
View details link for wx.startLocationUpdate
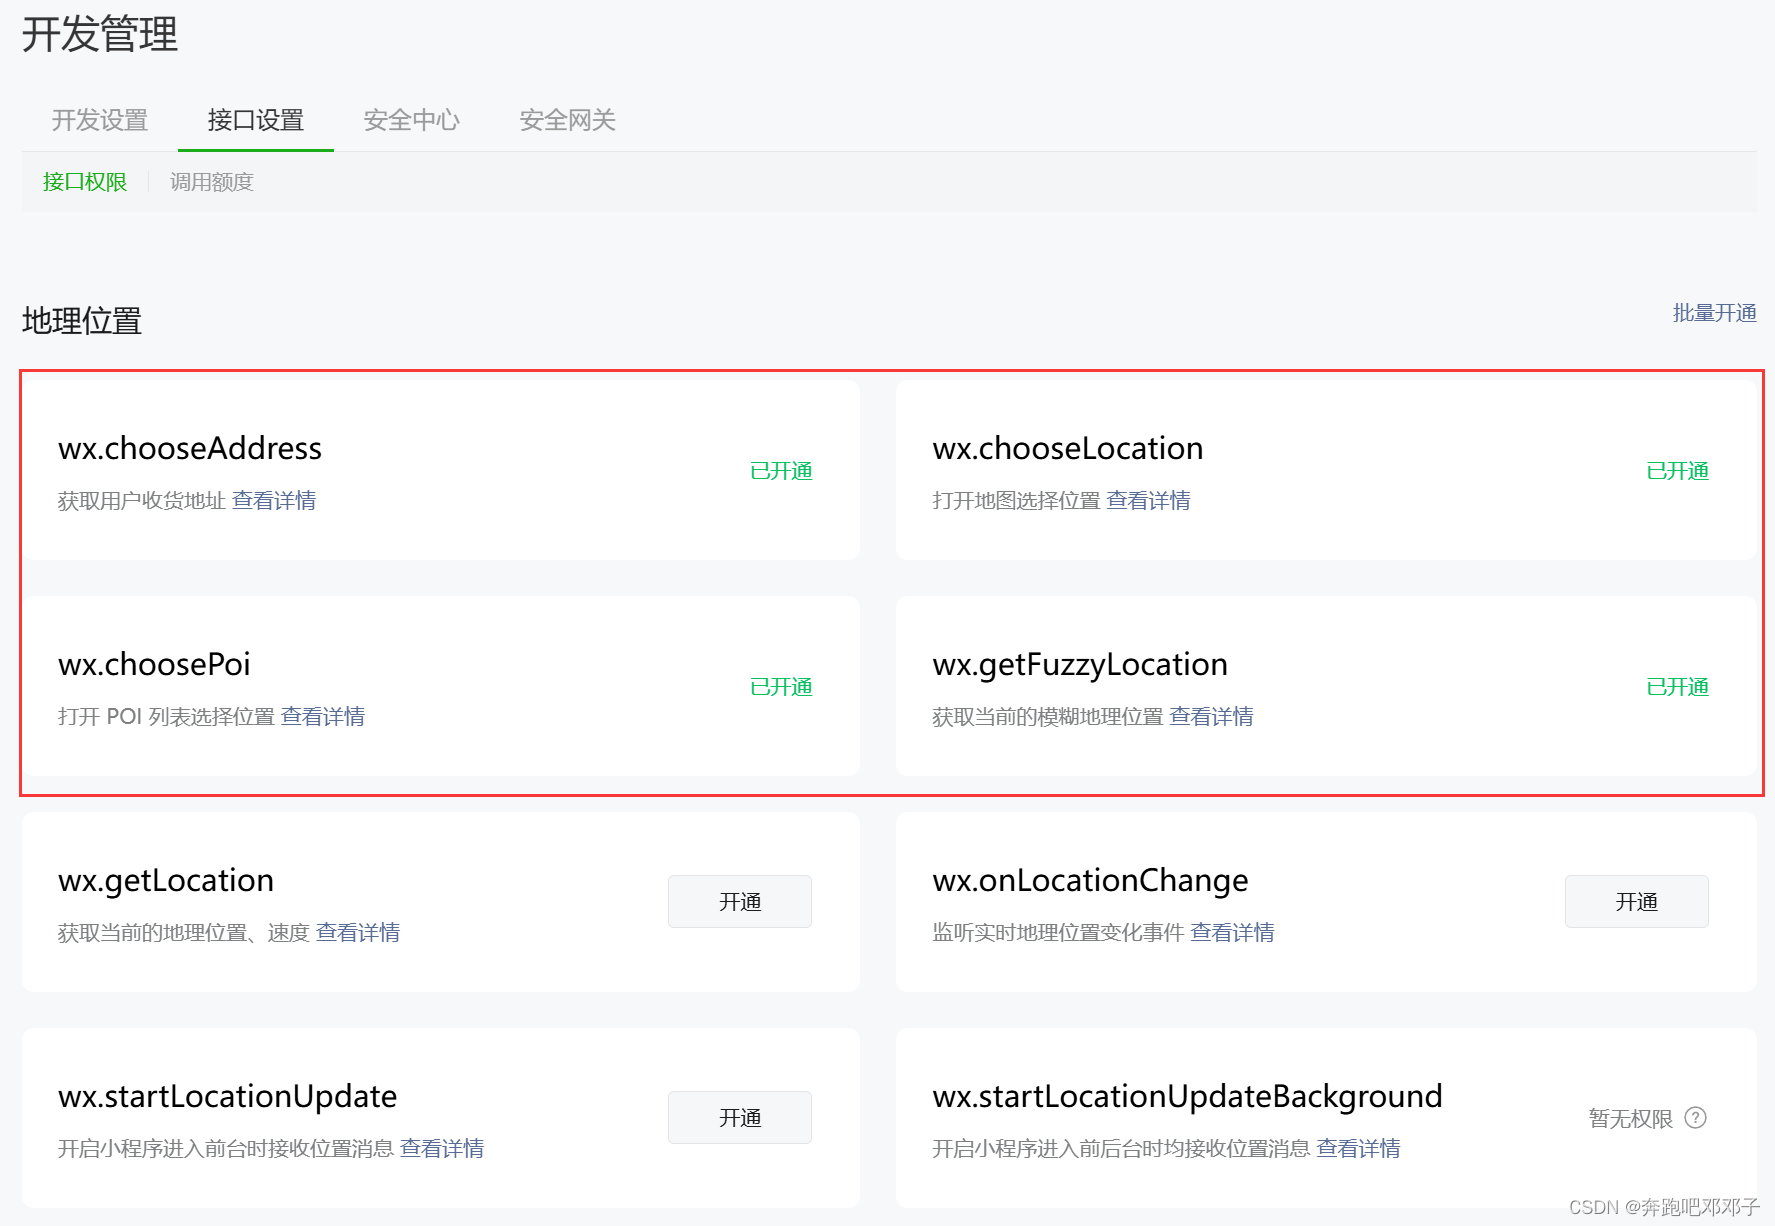[442, 1148]
